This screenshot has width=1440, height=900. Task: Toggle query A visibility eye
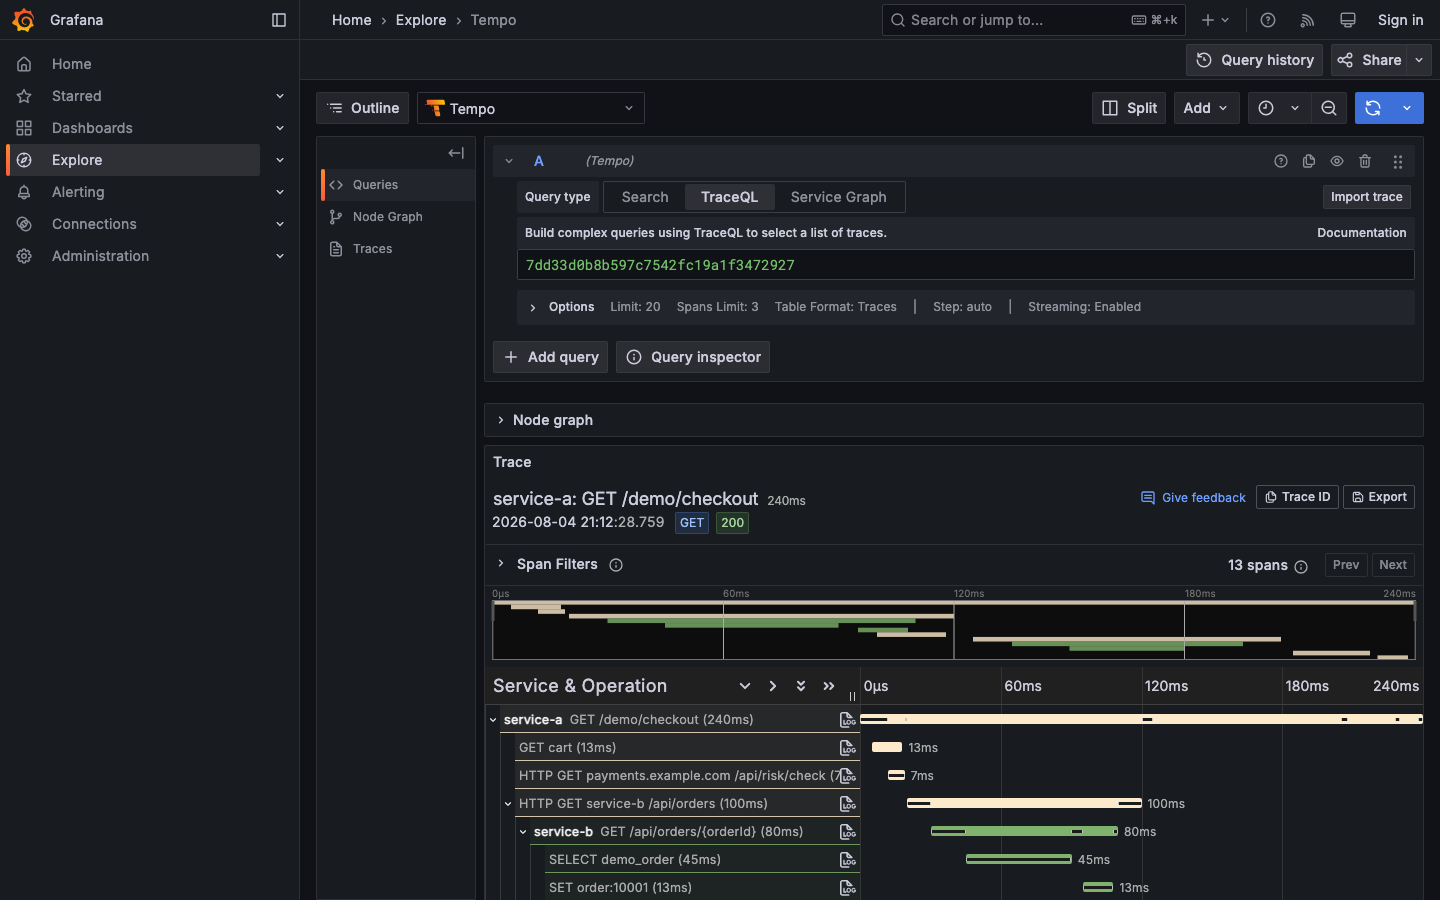pyautogui.click(x=1337, y=161)
